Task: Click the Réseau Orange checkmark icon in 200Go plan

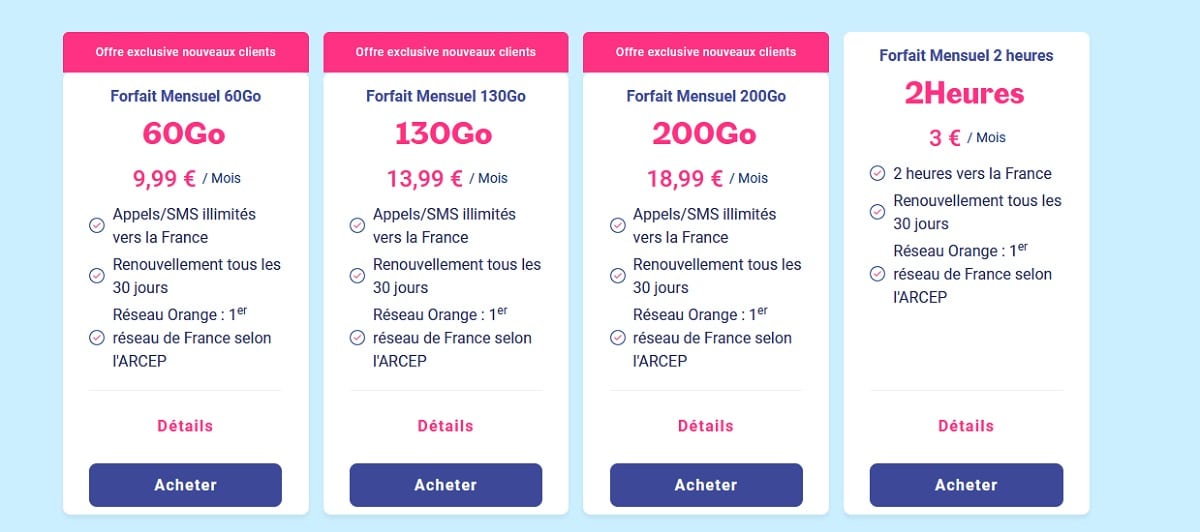Action: click(x=617, y=337)
